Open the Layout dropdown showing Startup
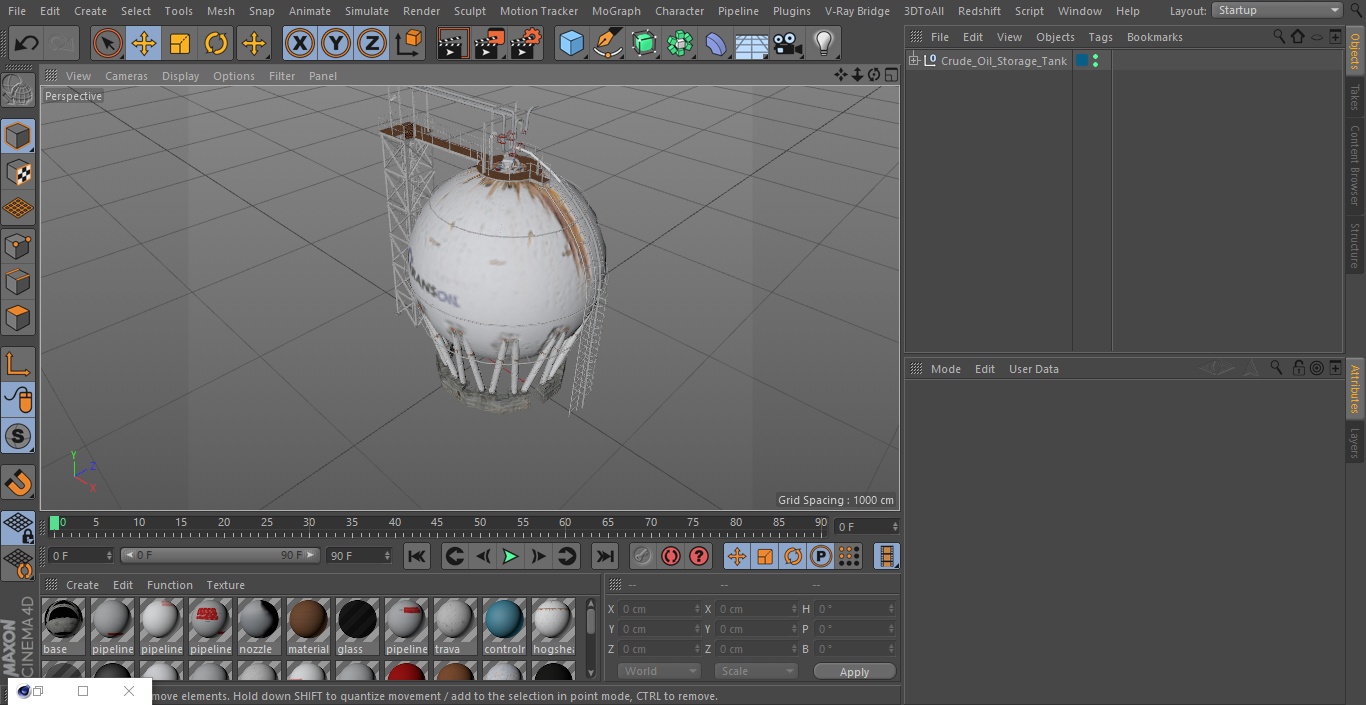1366x705 pixels. pos(1277,10)
